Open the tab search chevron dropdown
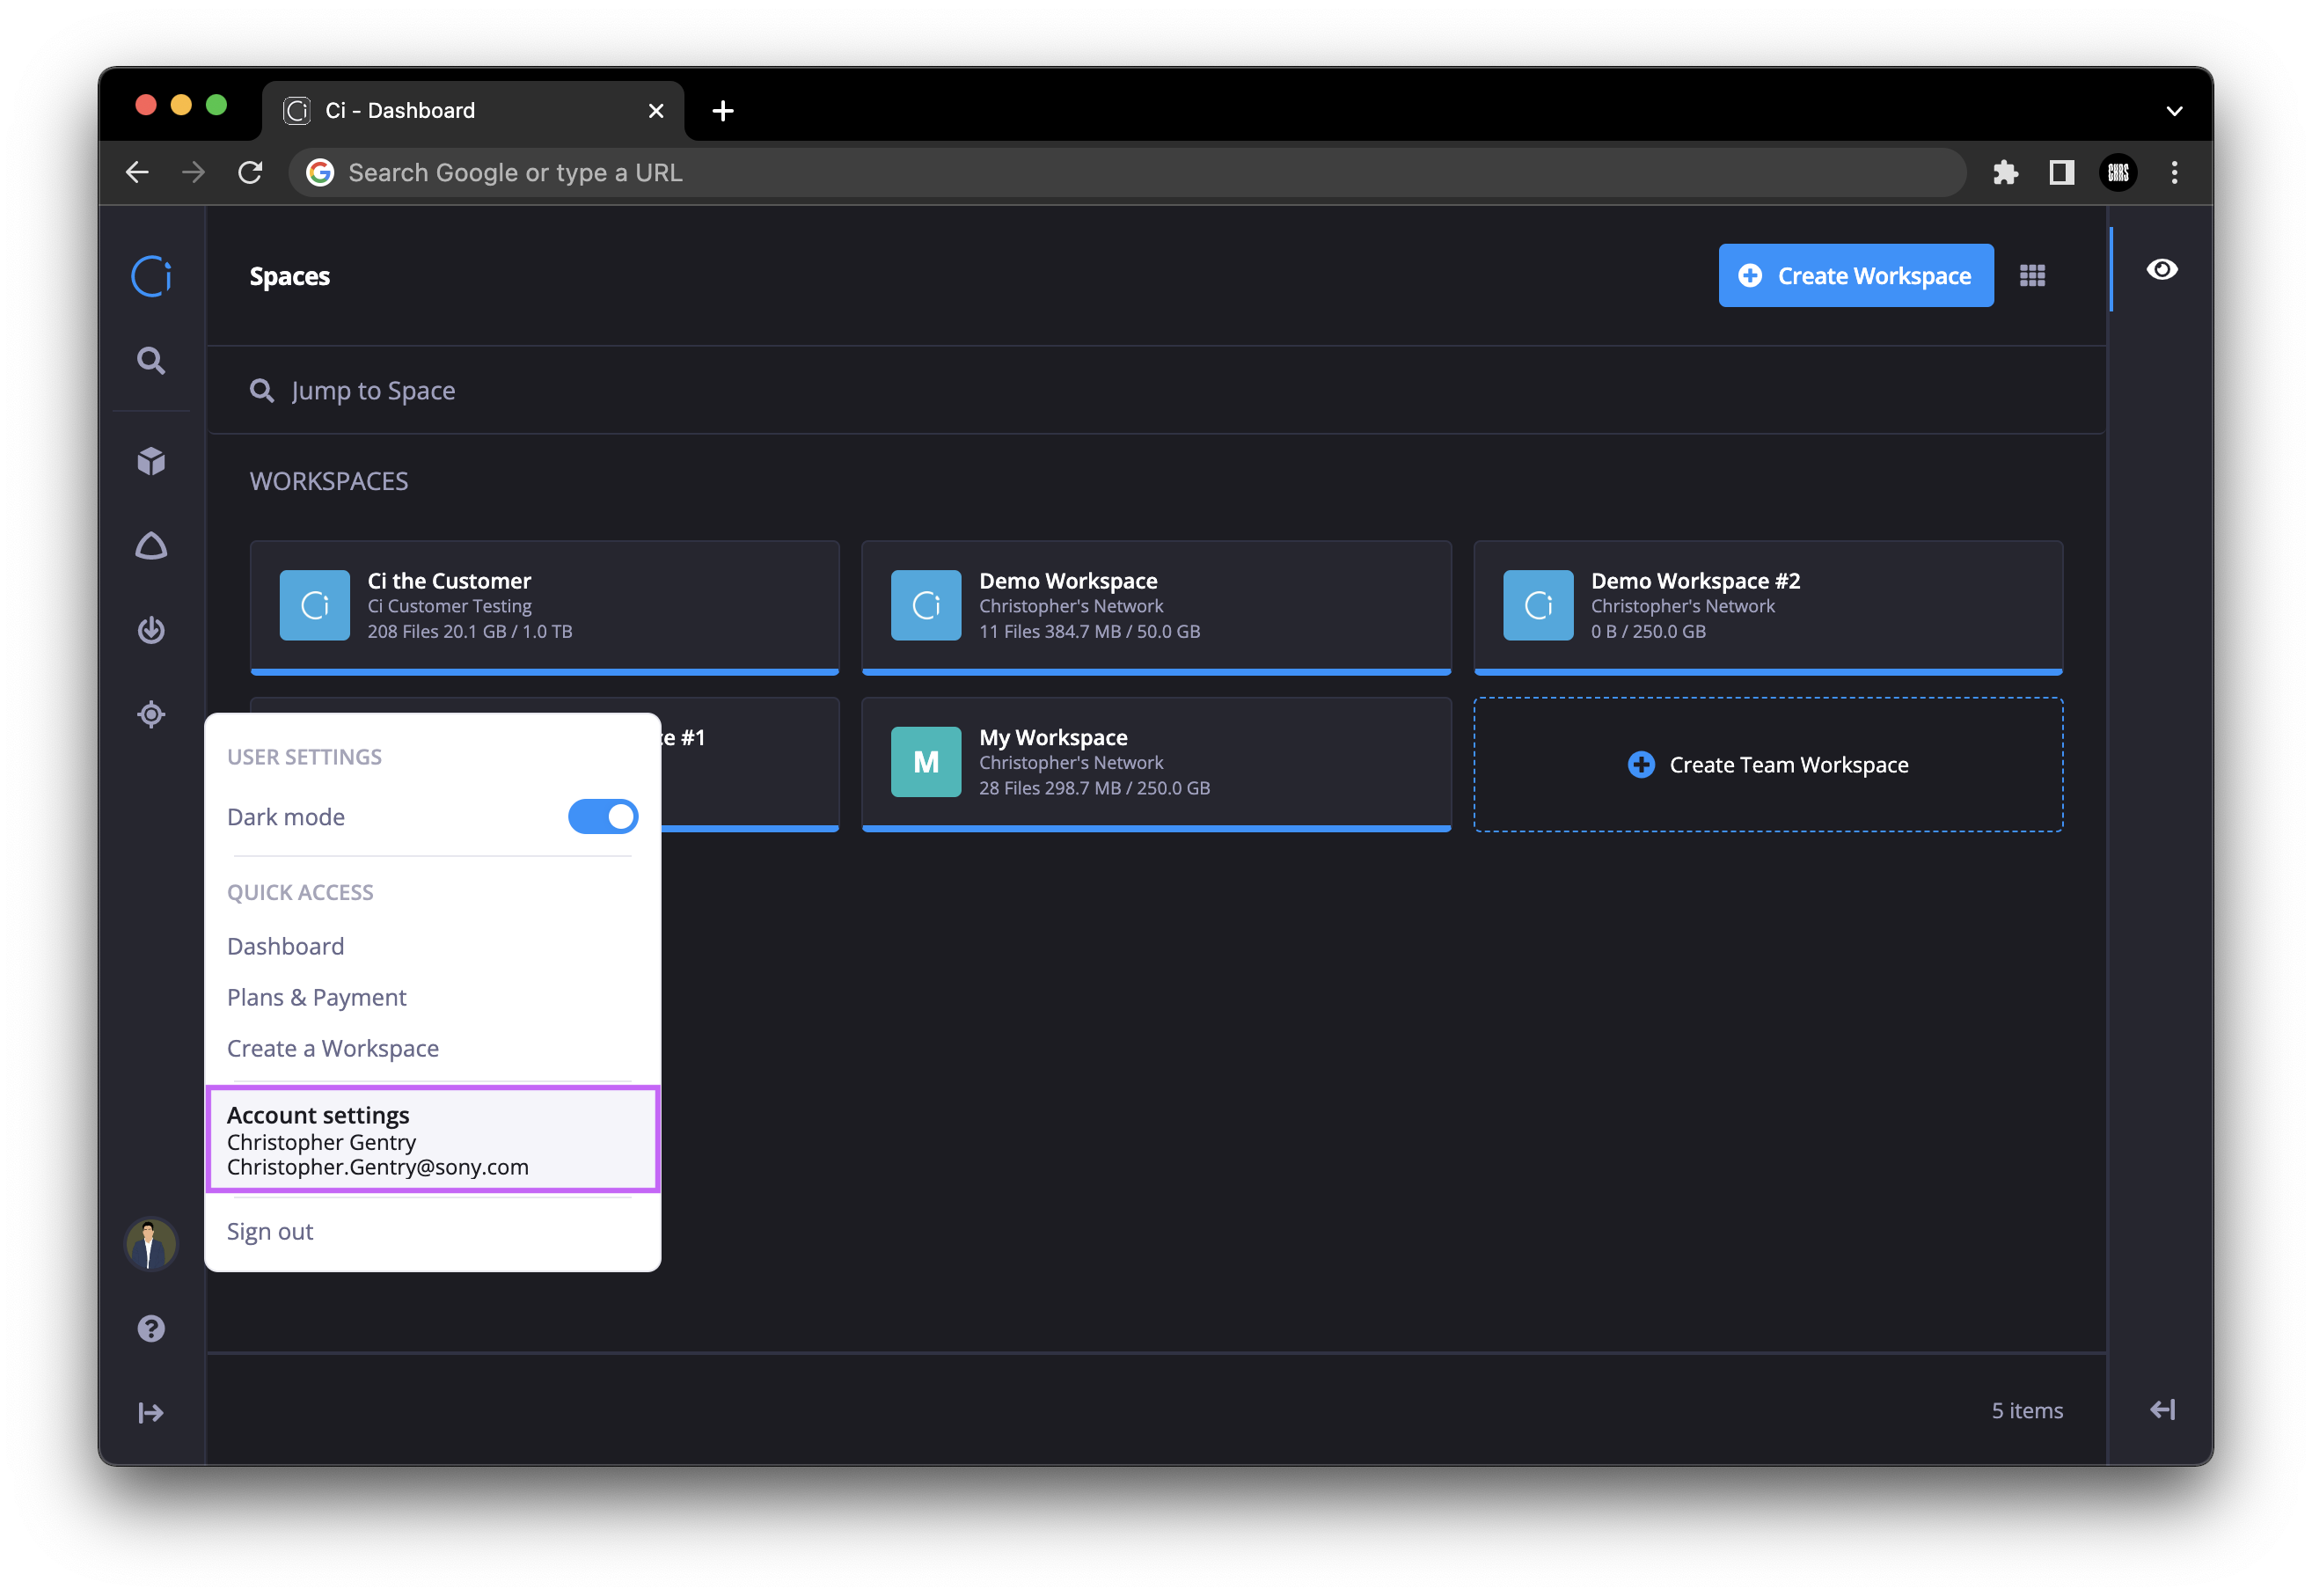The image size is (2312, 1596). [2174, 111]
